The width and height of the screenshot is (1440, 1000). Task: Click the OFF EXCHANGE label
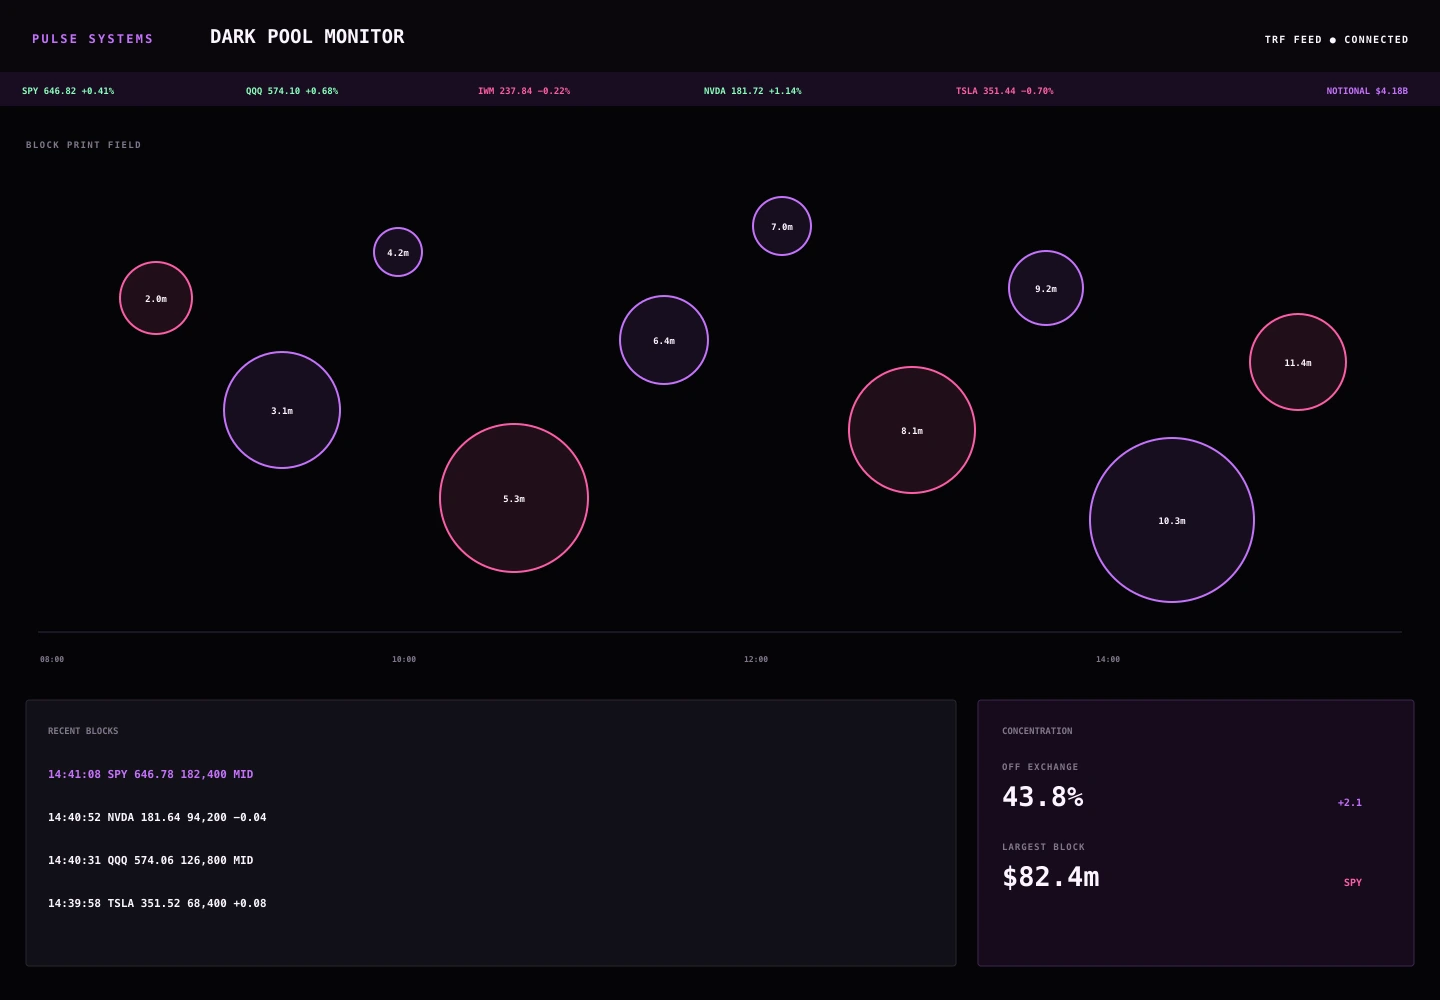pyautogui.click(x=1040, y=767)
